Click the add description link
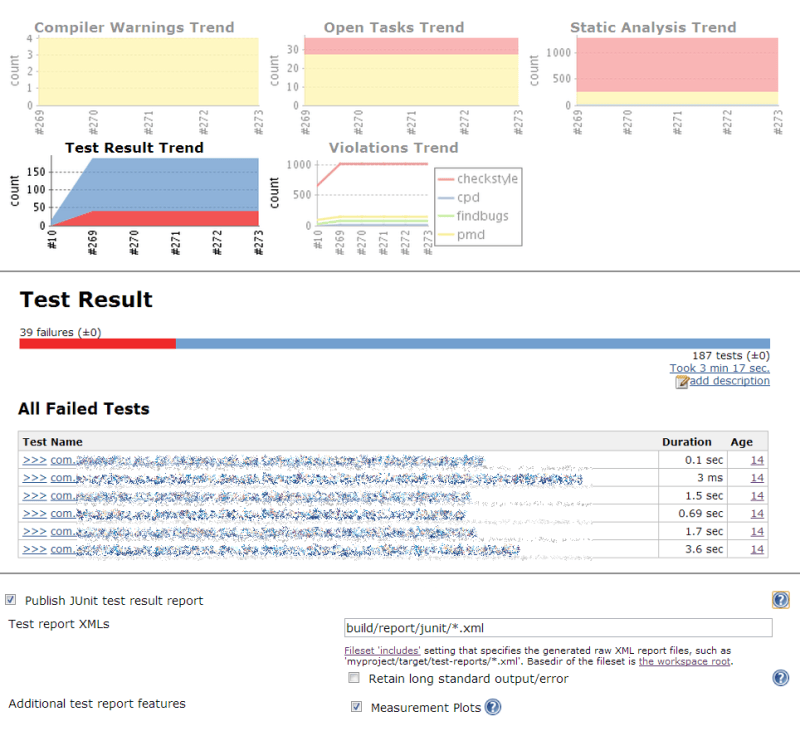Image resolution: width=800 pixels, height=731 pixels. (730, 381)
